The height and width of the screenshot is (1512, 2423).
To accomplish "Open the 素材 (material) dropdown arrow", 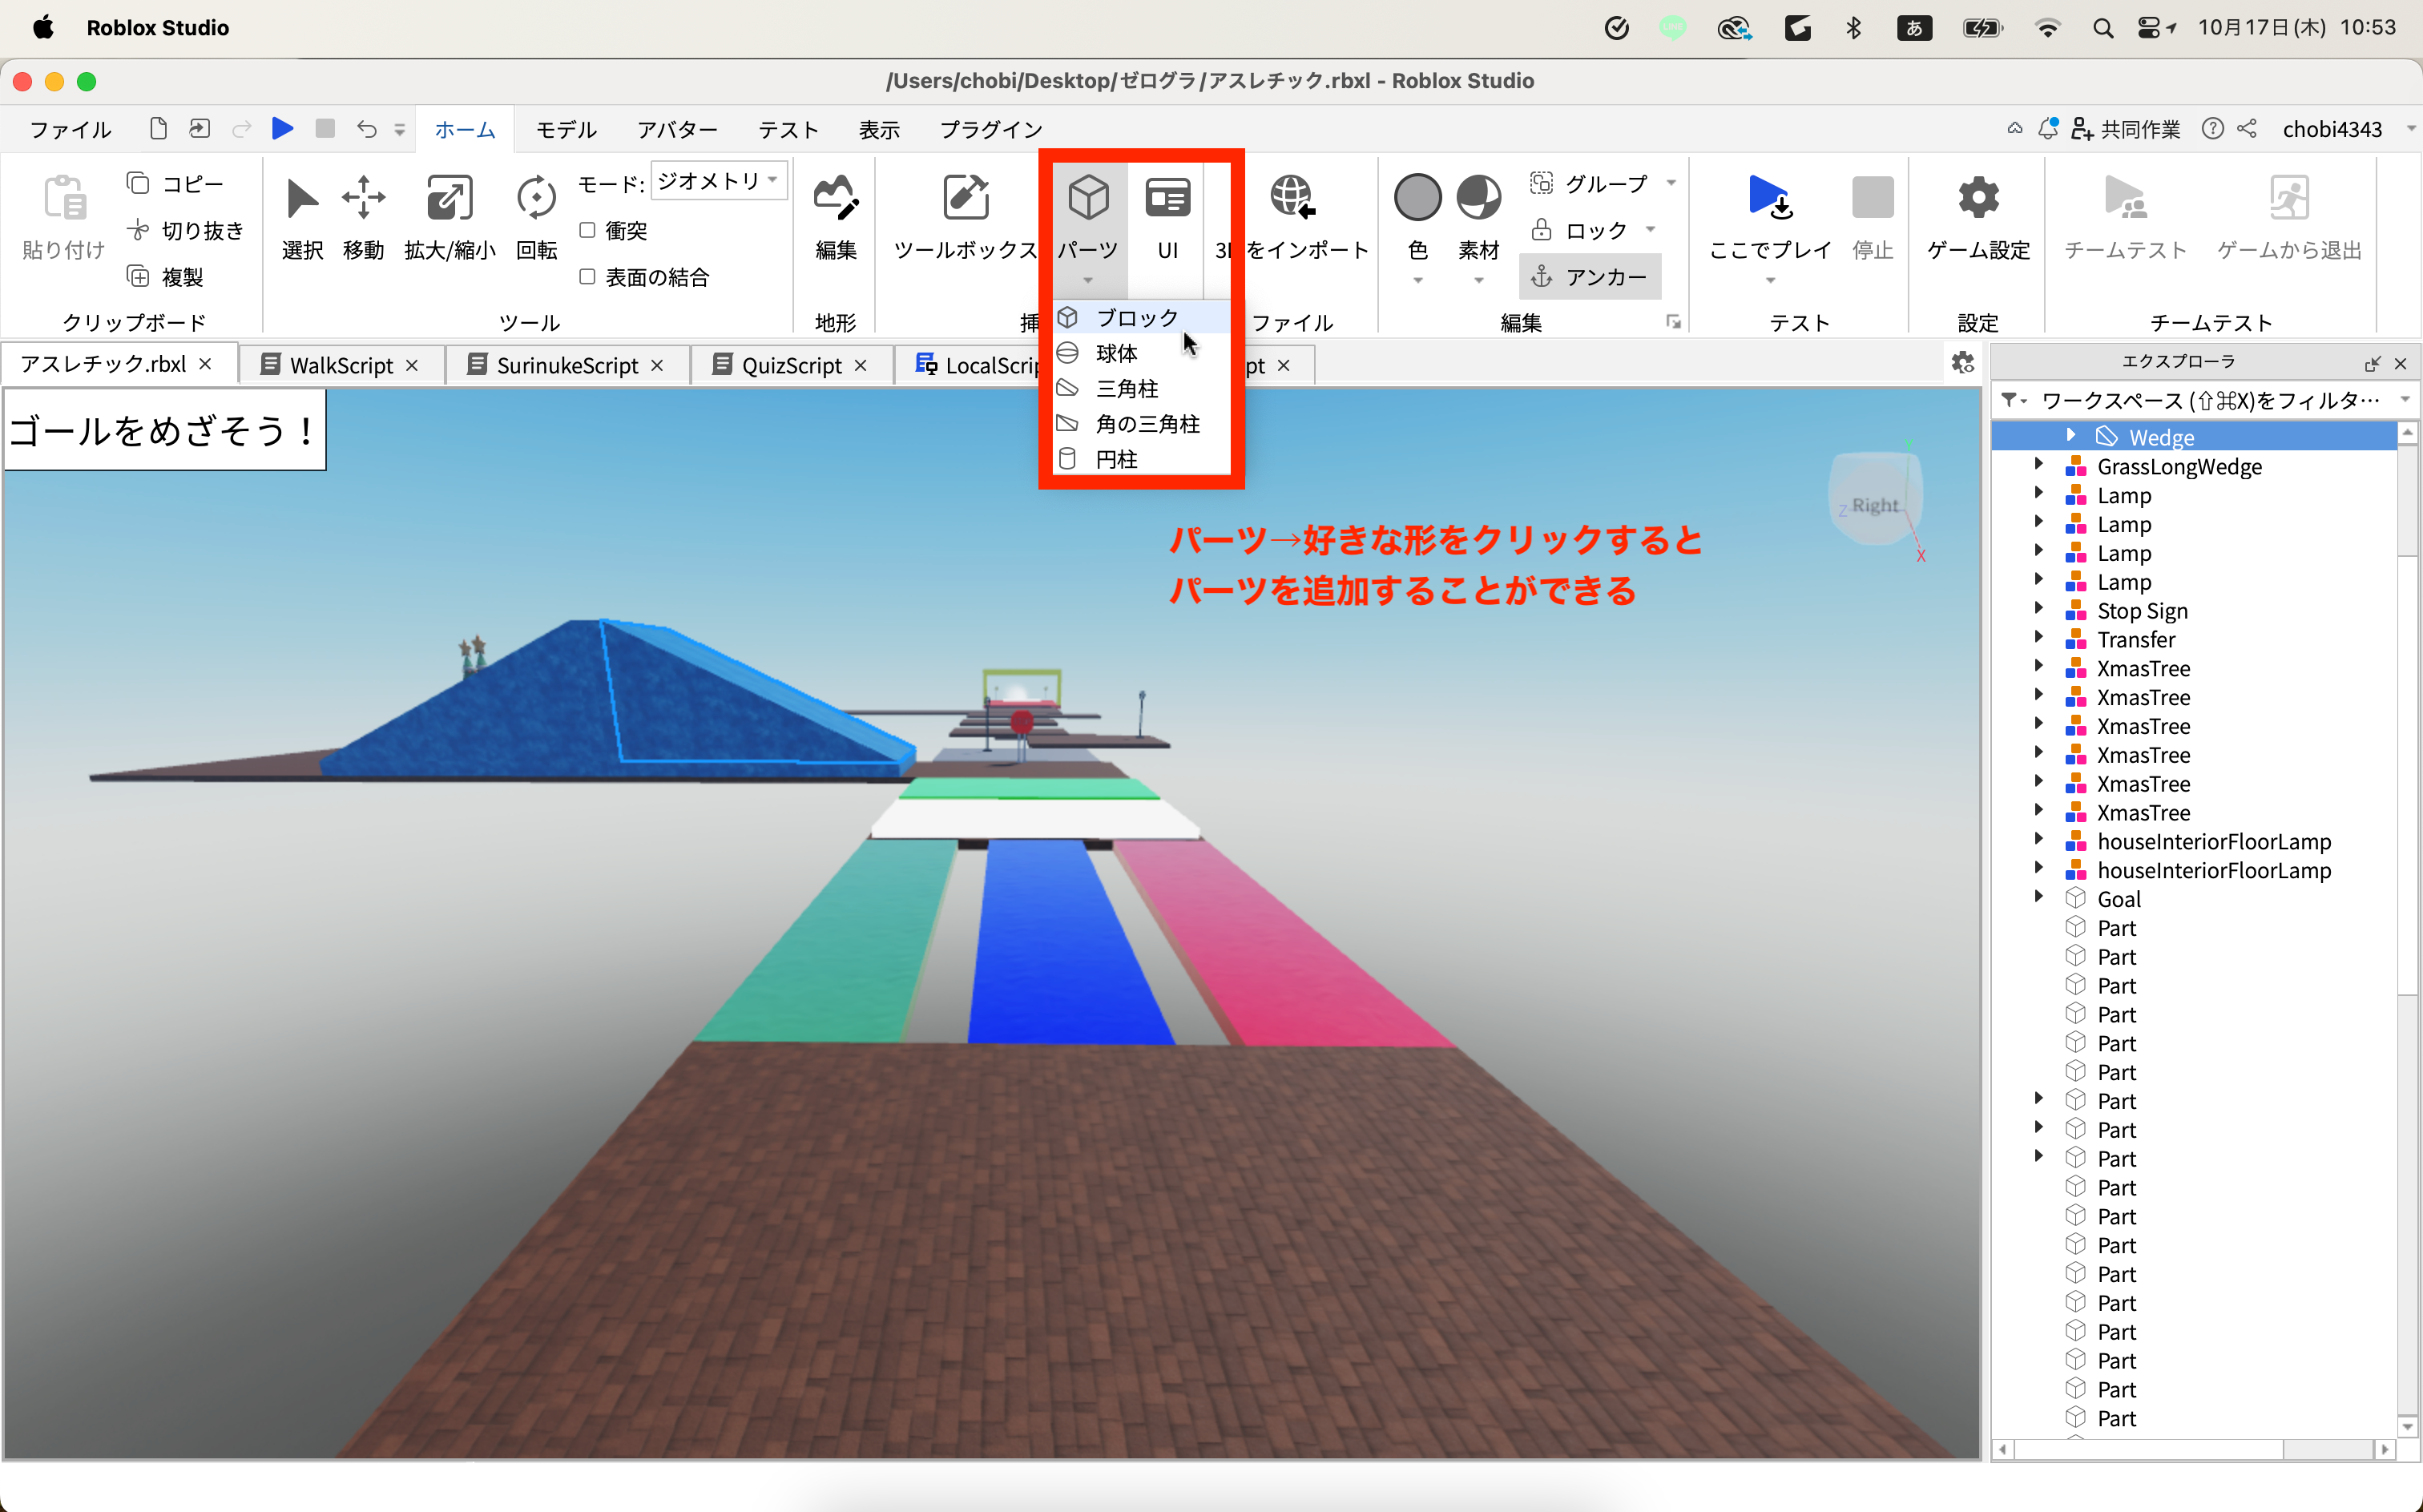I will [1479, 281].
